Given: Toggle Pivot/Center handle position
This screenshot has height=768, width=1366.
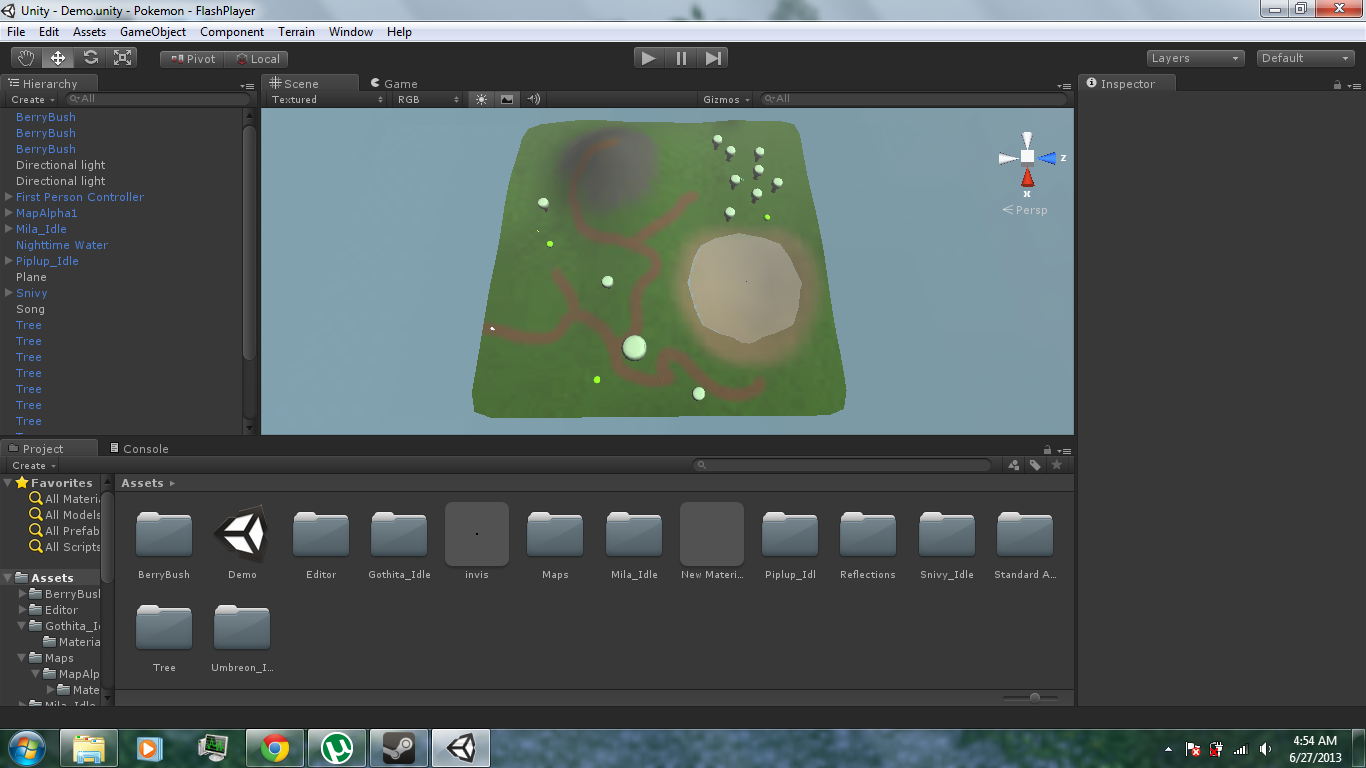Looking at the screenshot, I should pyautogui.click(x=192, y=59).
